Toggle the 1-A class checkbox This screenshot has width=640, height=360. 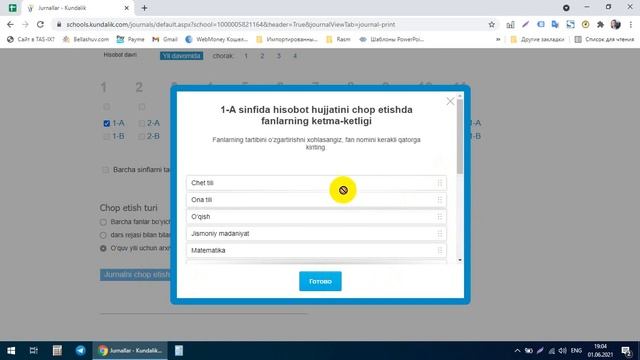[107, 123]
